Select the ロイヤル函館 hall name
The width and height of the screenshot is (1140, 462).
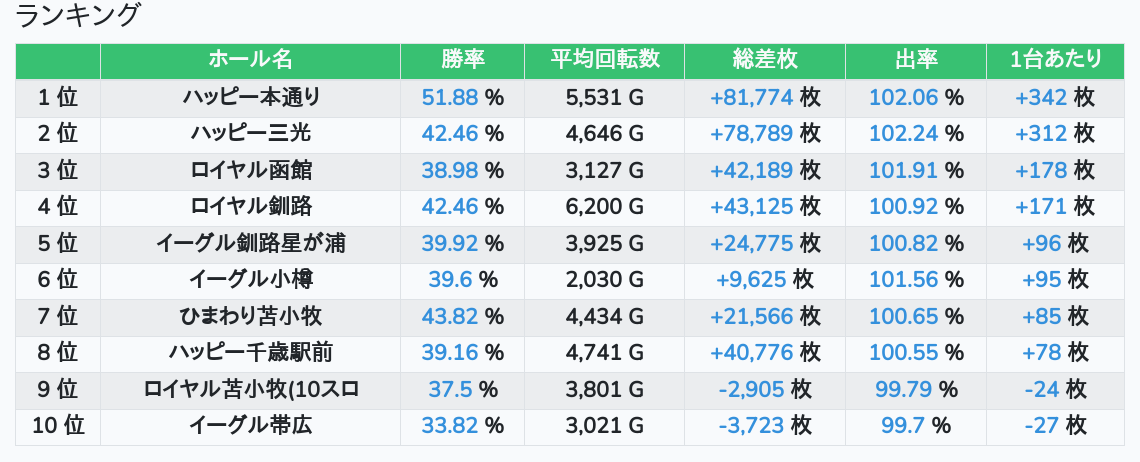251,170
